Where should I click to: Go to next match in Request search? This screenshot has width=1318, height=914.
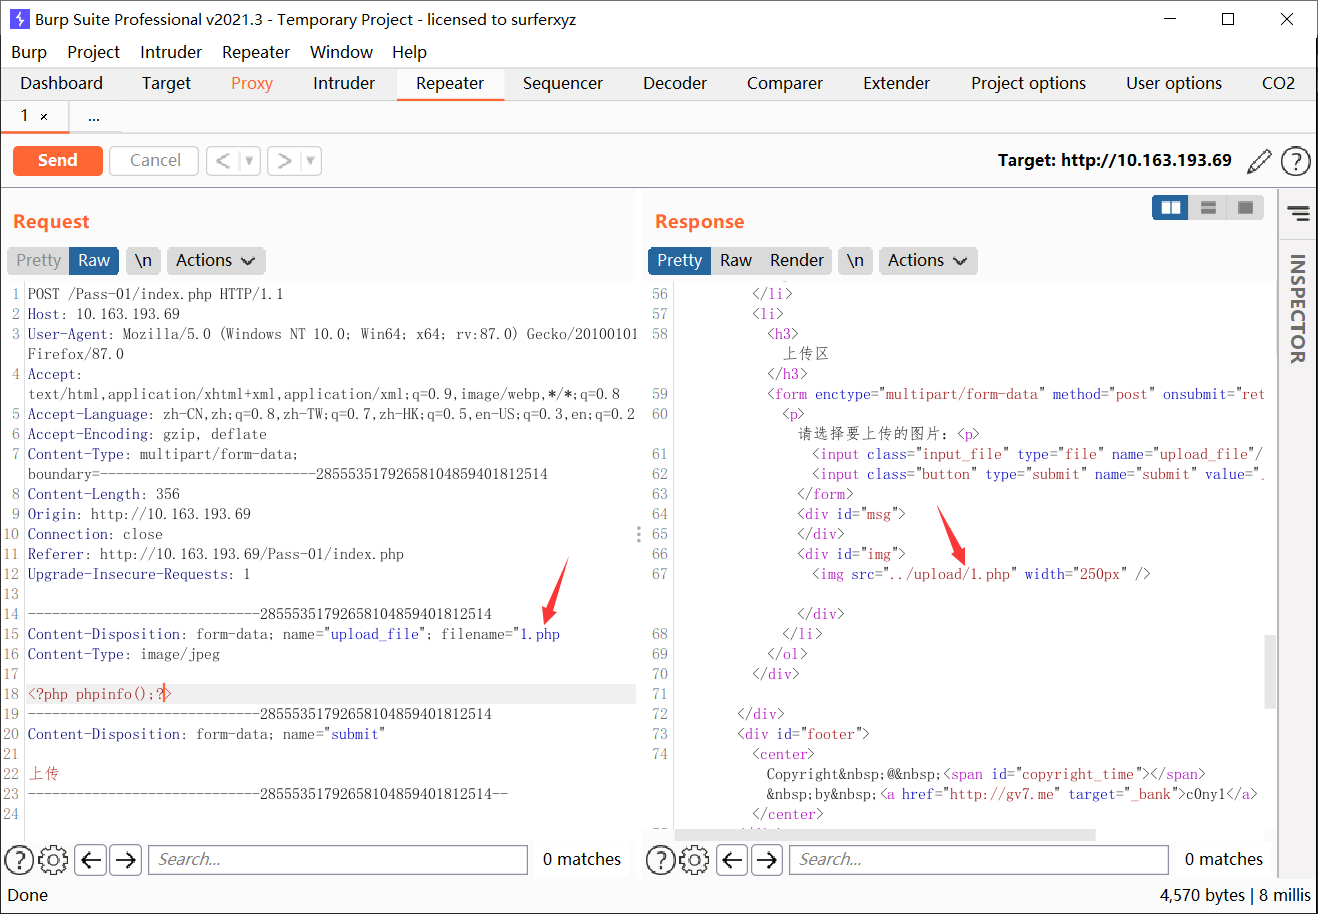coord(125,859)
